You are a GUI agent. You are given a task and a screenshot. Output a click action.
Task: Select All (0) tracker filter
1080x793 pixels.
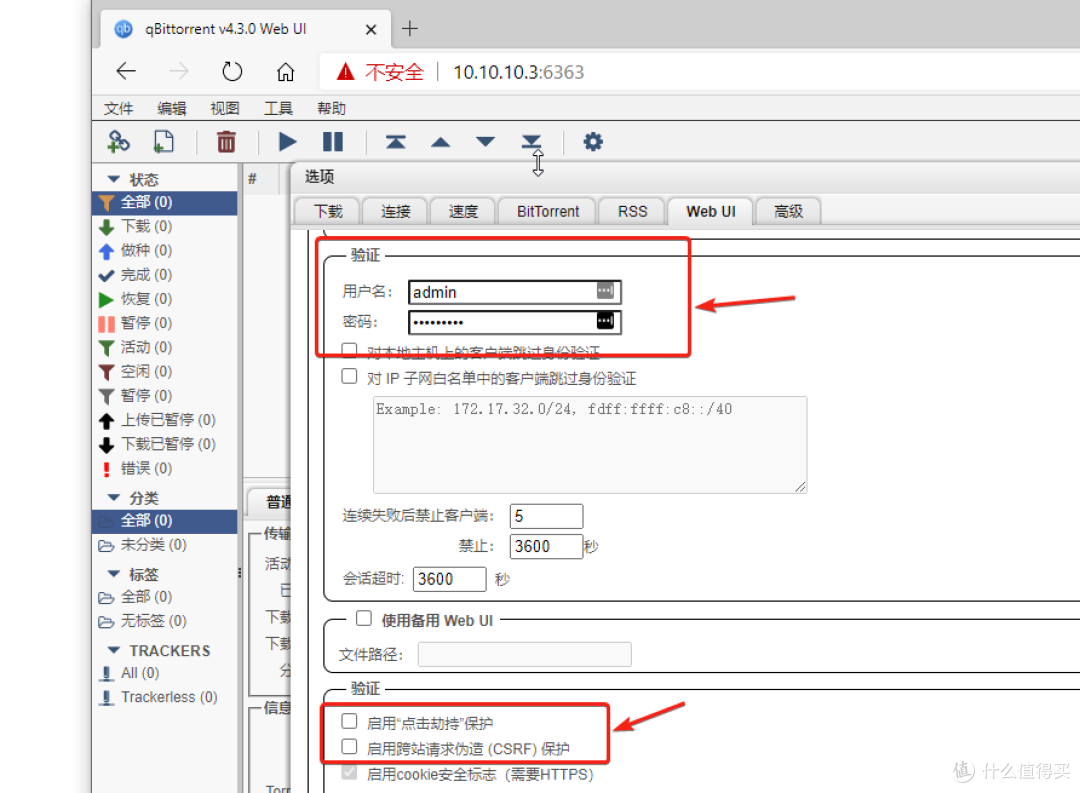click(x=129, y=672)
